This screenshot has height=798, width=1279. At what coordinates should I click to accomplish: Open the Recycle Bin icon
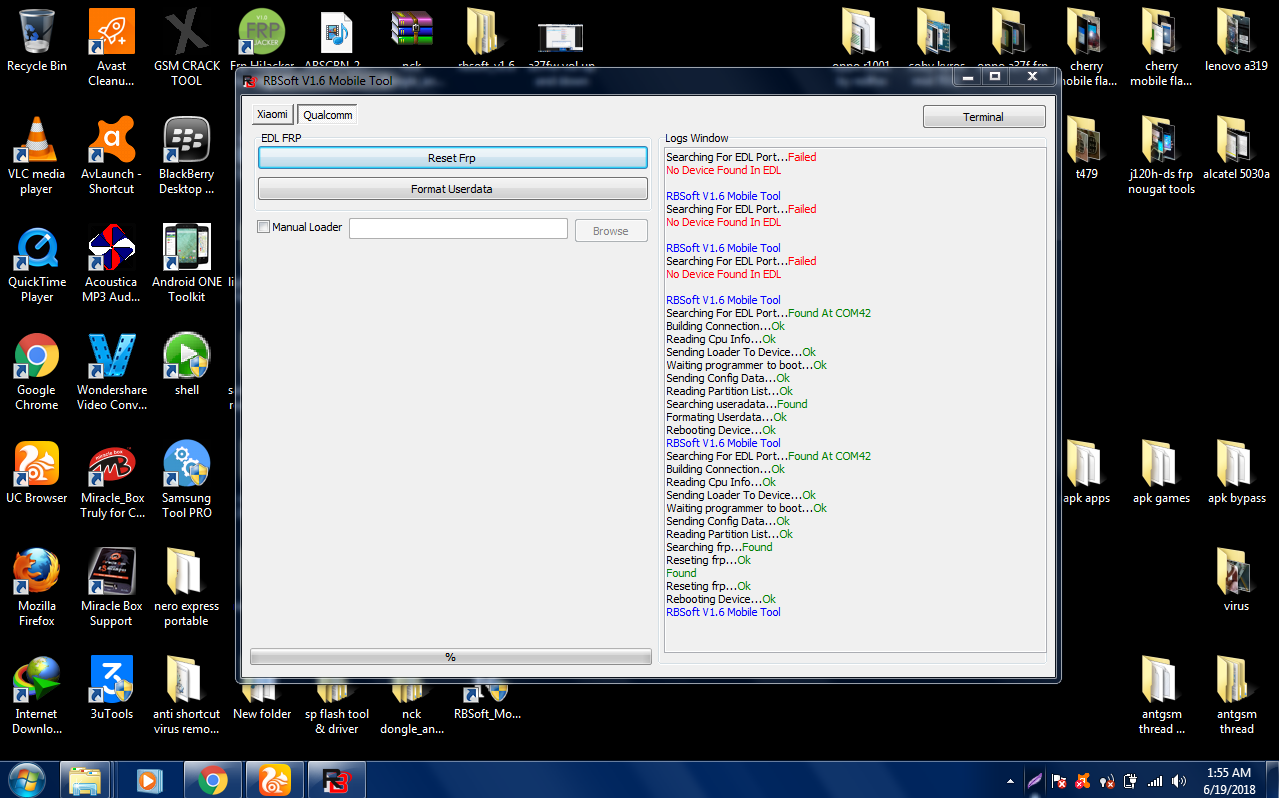coord(37,40)
